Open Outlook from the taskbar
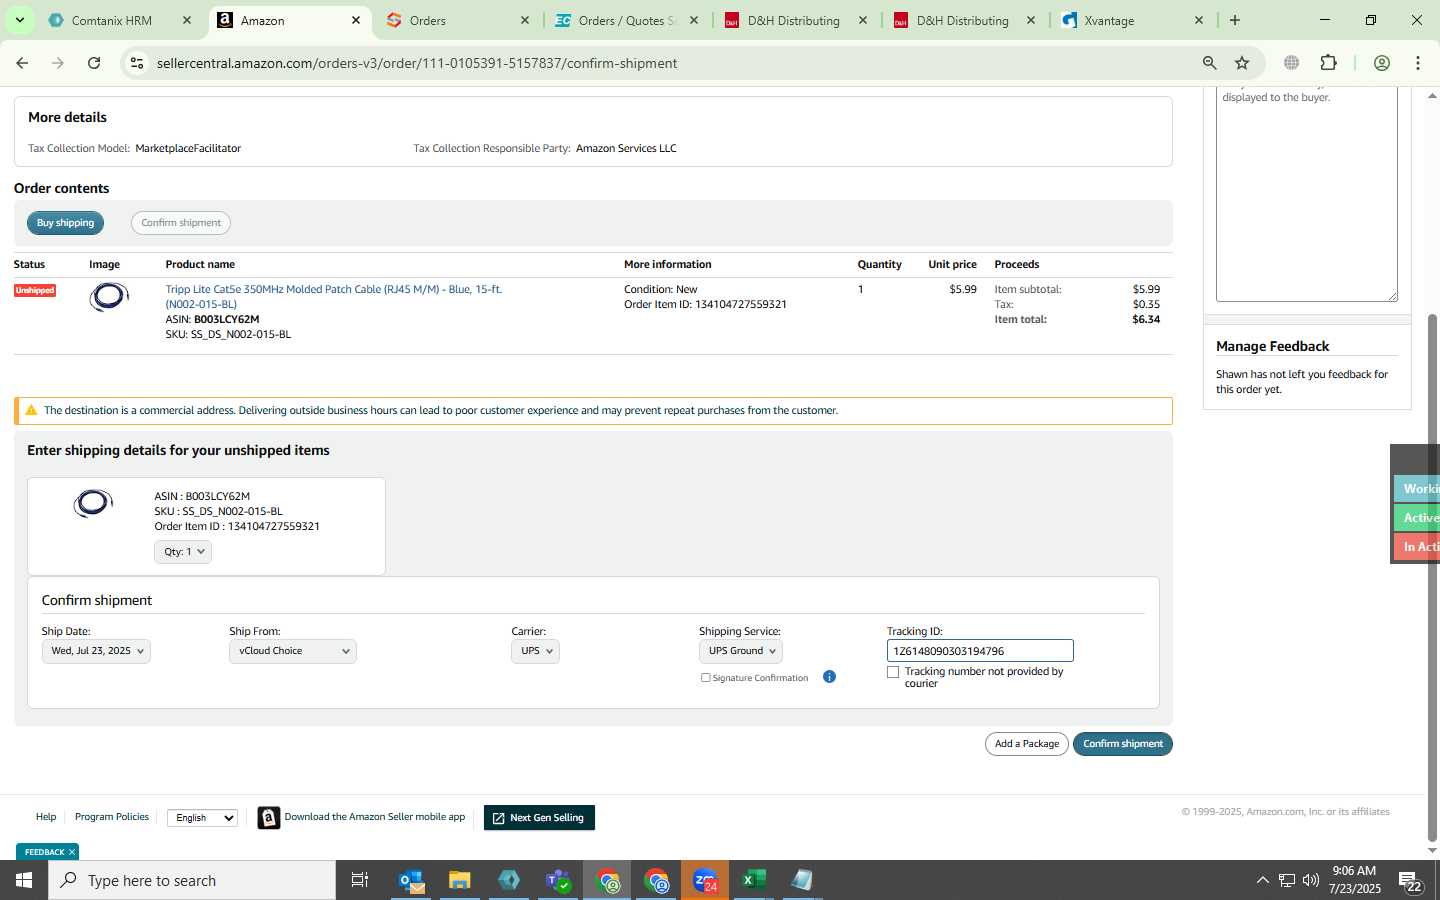This screenshot has width=1440, height=900. click(x=412, y=880)
